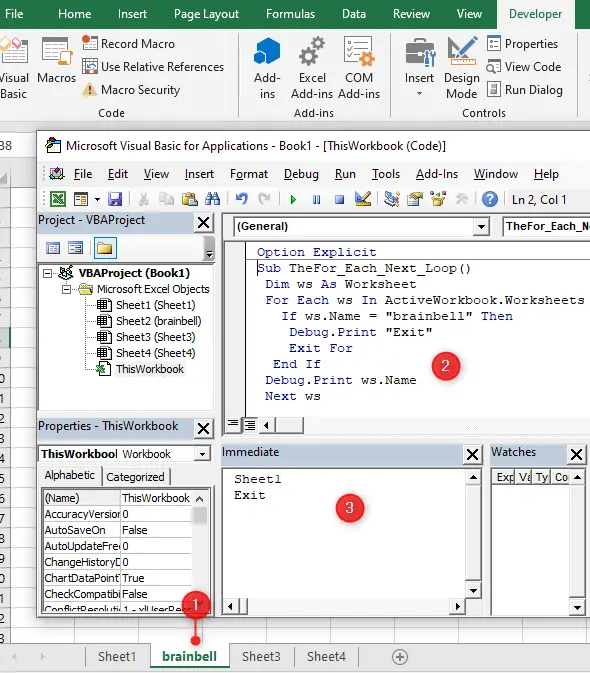The height and width of the screenshot is (673, 590).
Task: Select the Sheet1 worksheet tab
Action: 117,657
